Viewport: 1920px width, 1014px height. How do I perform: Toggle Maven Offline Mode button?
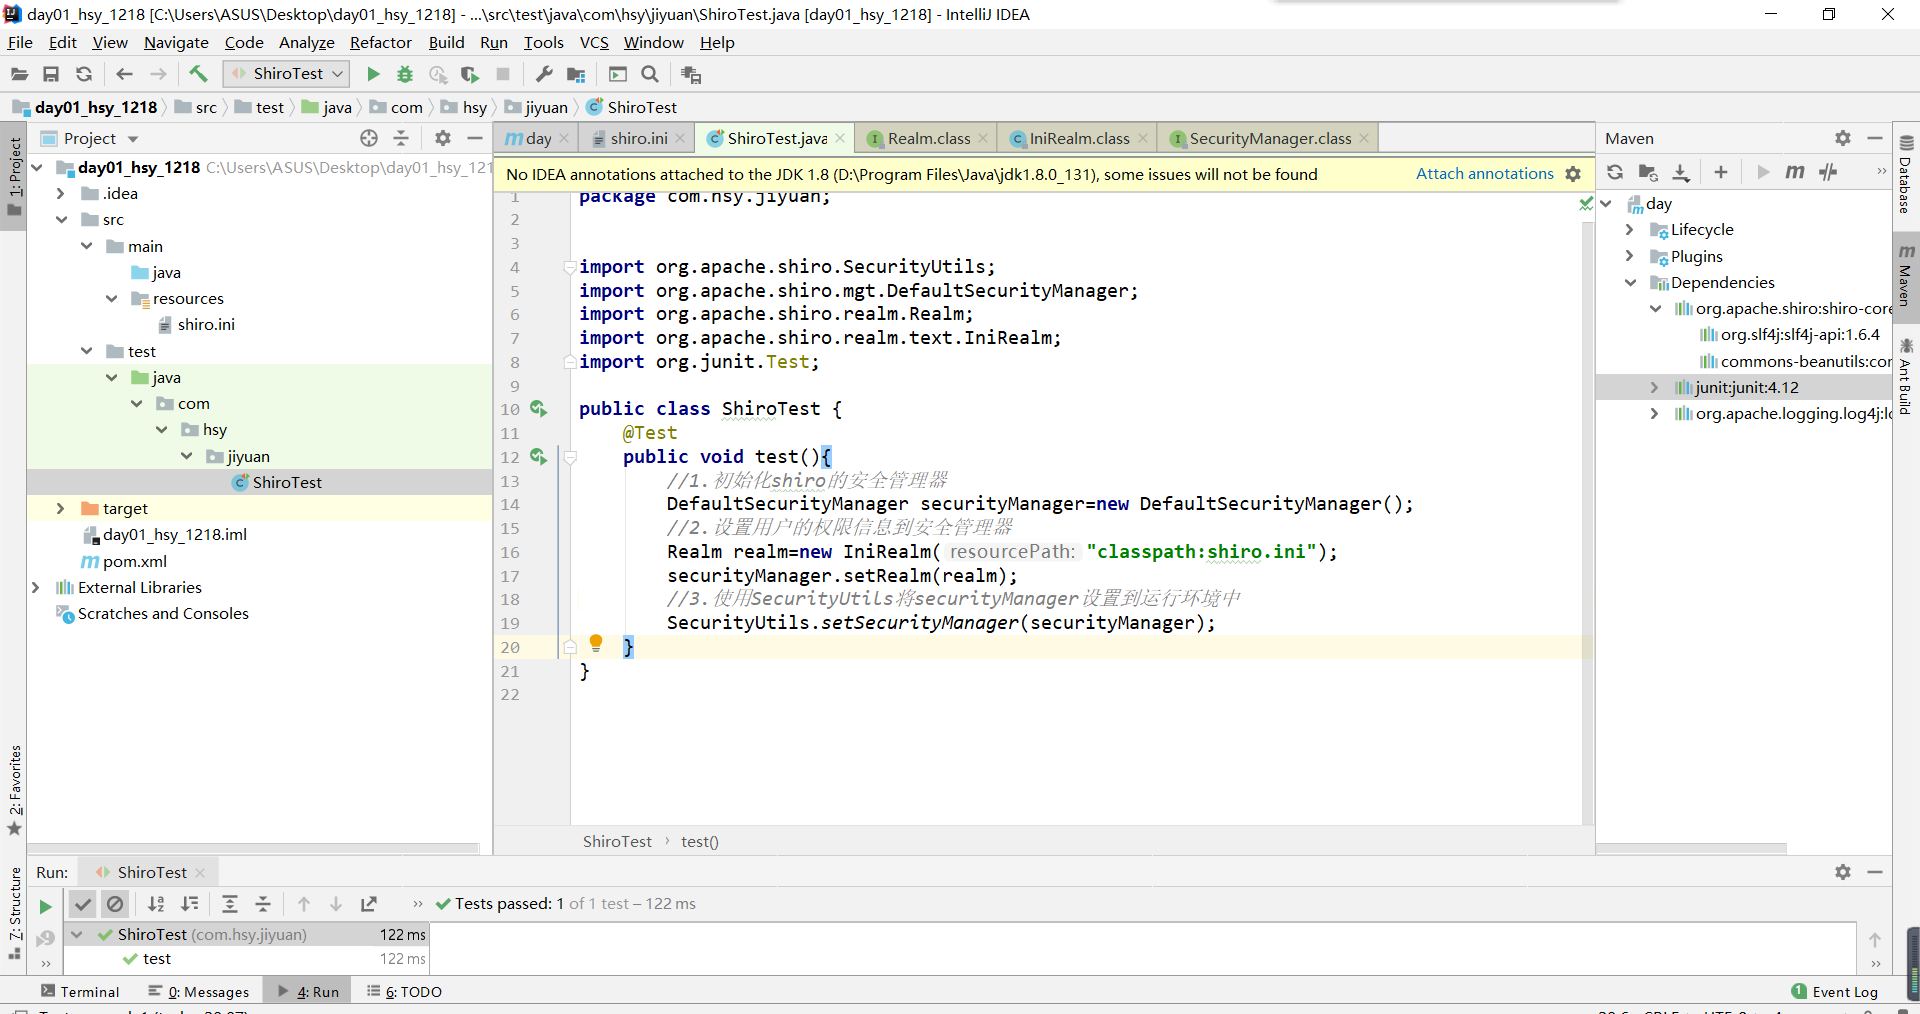pyautogui.click(x=1828, y=172)
